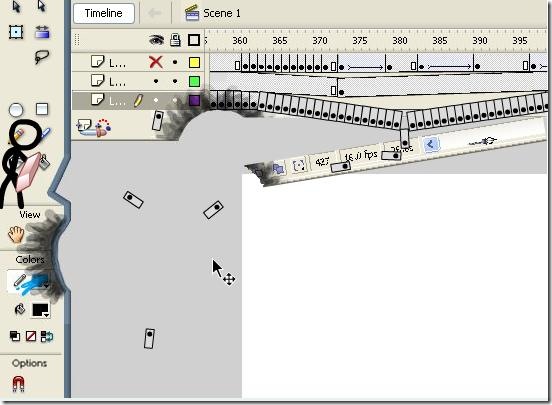Toggle the Timeline button
552x405 pixels.
tap(104, 13)
